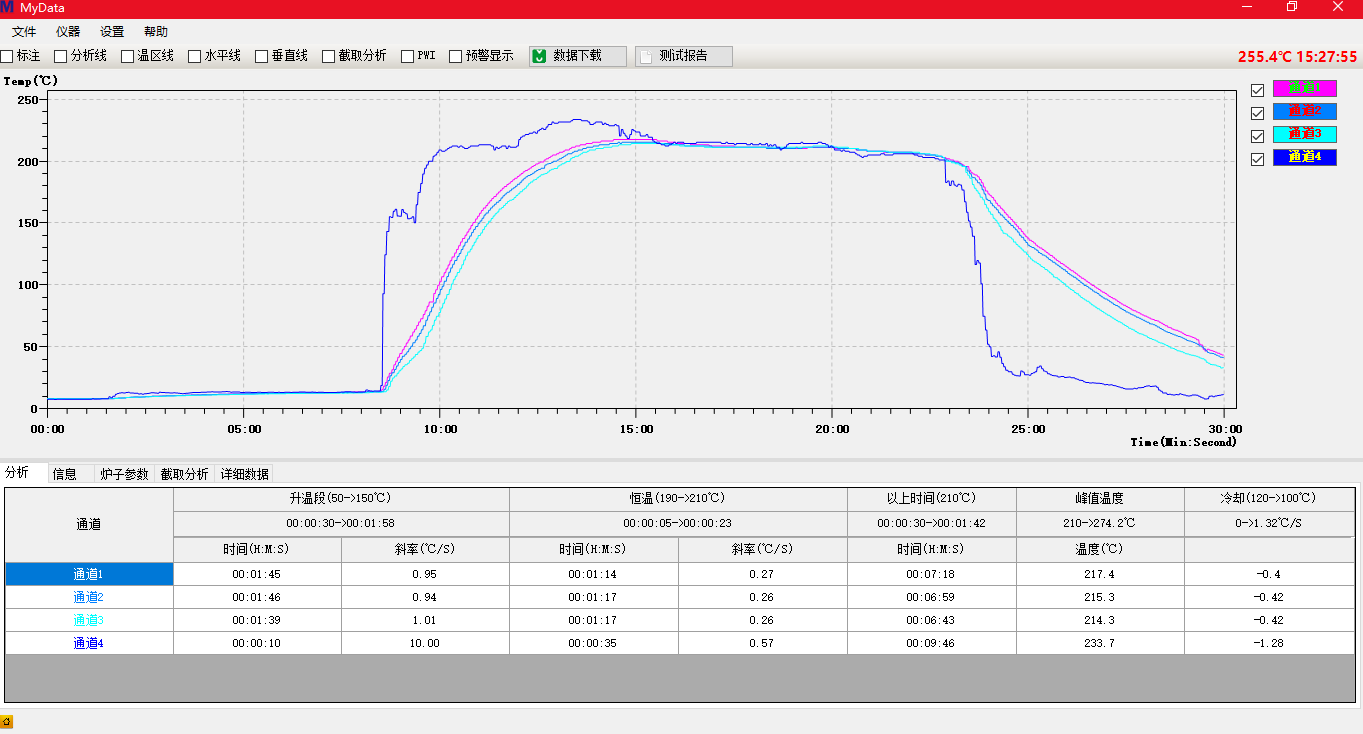Toggle the 分析线 checkbox
This screenshot has height=734, width=1363.
(61, 56)
